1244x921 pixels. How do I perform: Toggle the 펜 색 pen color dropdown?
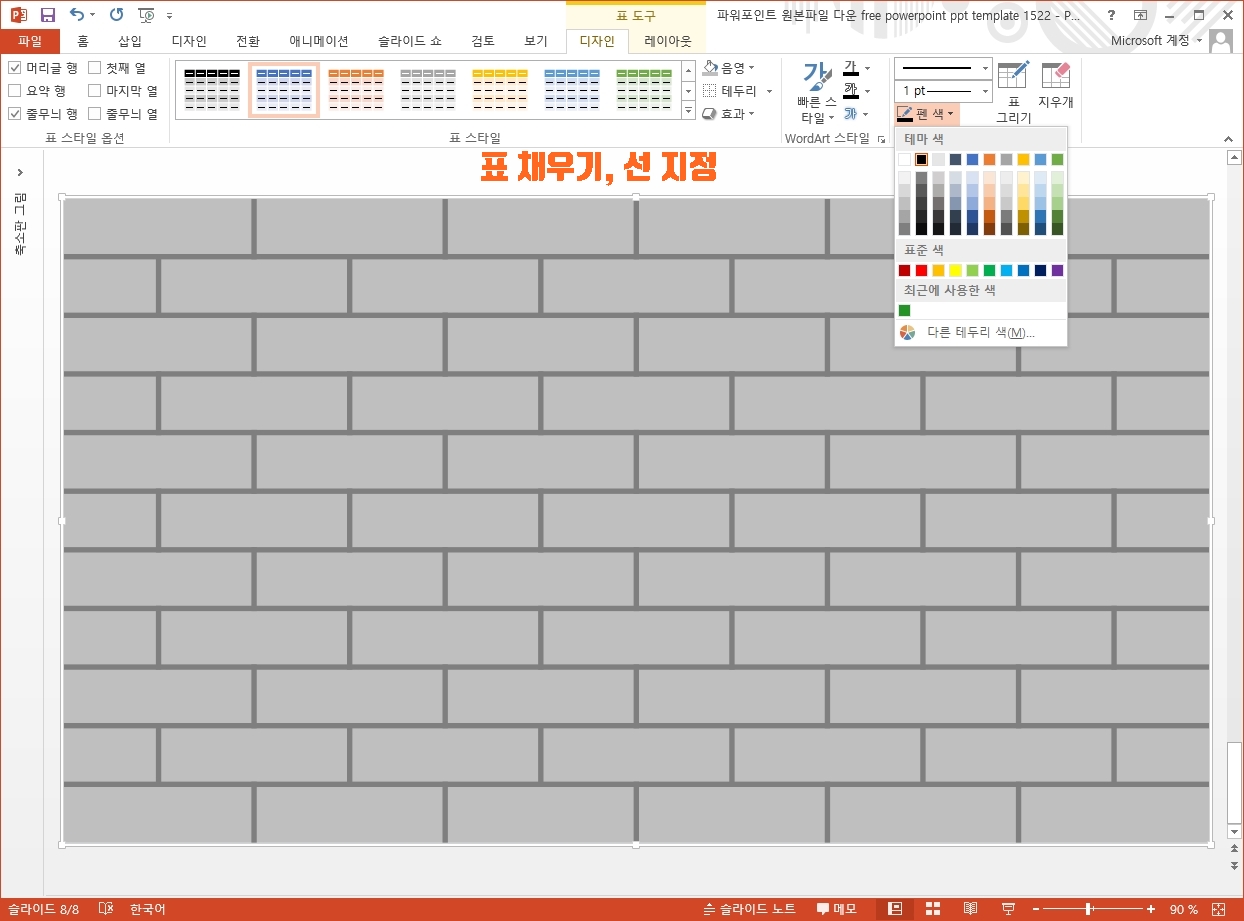click(927, 114)
